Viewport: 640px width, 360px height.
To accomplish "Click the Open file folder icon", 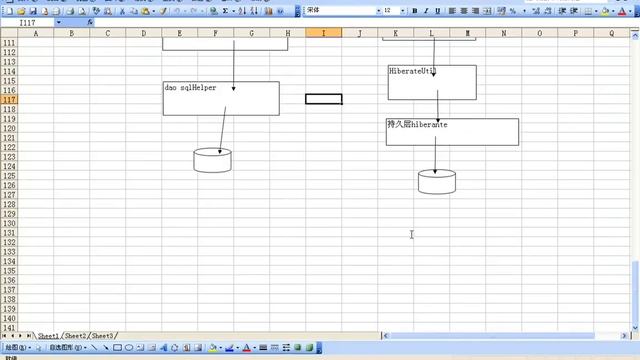I will 21,11.
